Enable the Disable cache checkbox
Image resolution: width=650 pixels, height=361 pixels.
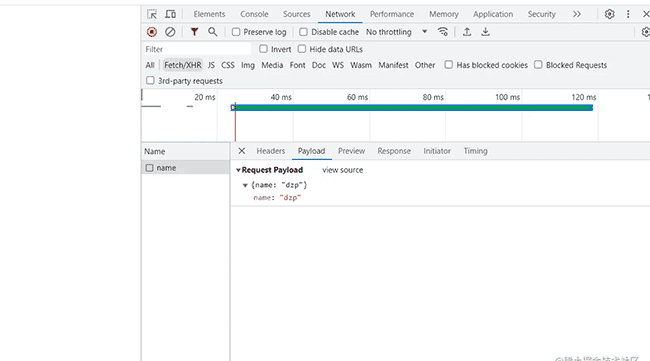pos(303,32)
